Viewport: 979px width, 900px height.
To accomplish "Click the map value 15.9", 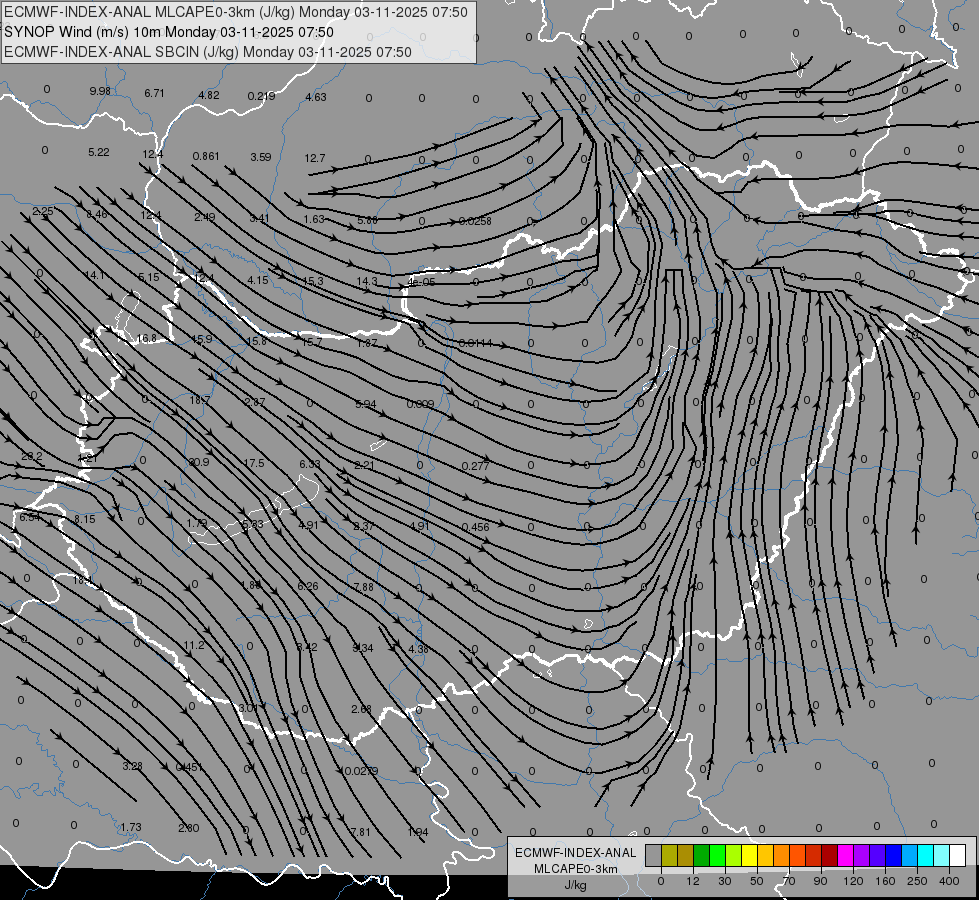I will pos(201,340).
